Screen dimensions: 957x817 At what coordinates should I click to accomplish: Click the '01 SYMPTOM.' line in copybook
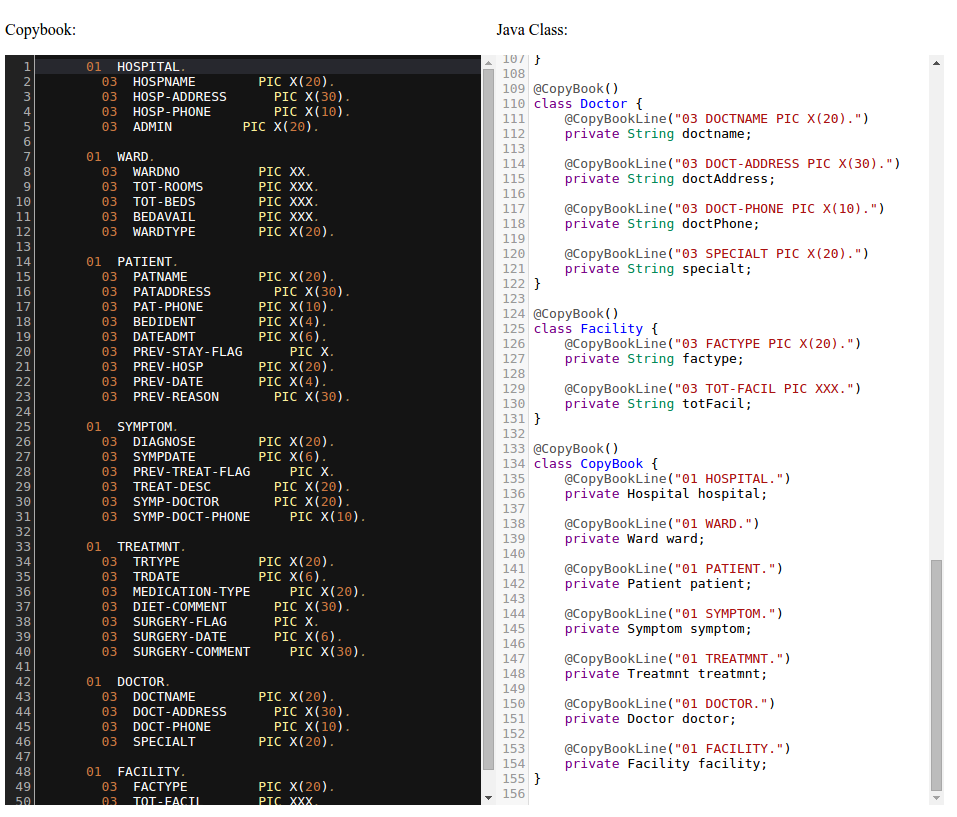click(132, 426)
